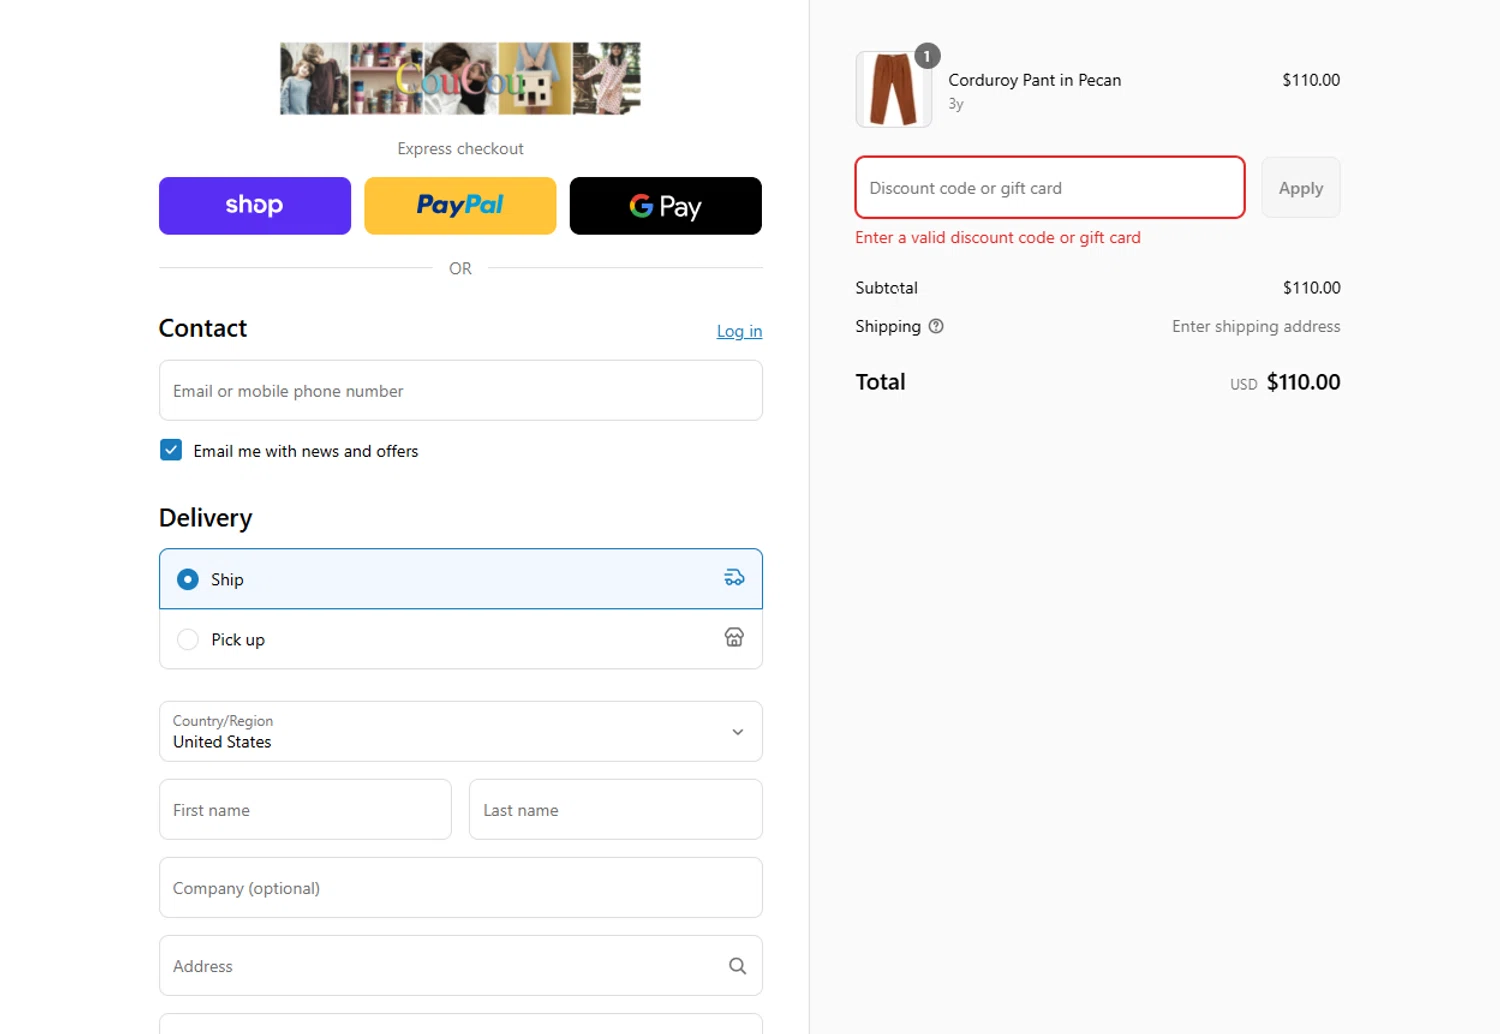Focus the Last name field
1500x1034 pixels.
616,809
